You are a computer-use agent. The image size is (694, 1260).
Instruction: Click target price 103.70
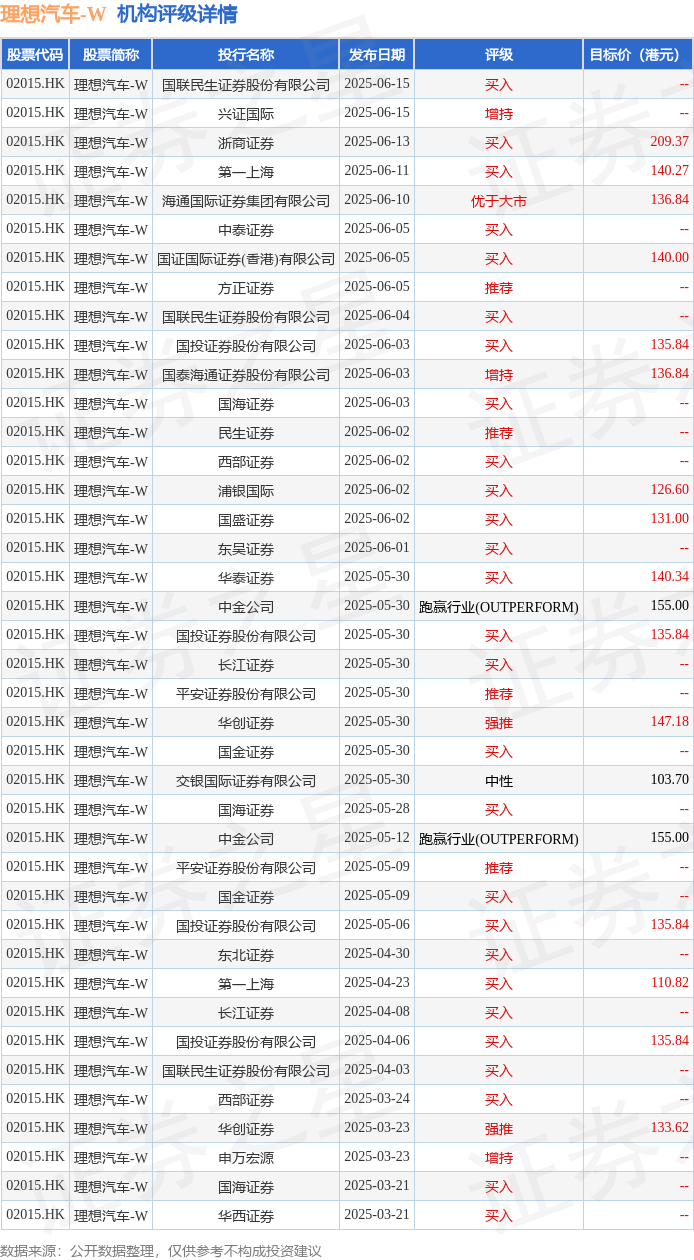[x=669, y=780]
